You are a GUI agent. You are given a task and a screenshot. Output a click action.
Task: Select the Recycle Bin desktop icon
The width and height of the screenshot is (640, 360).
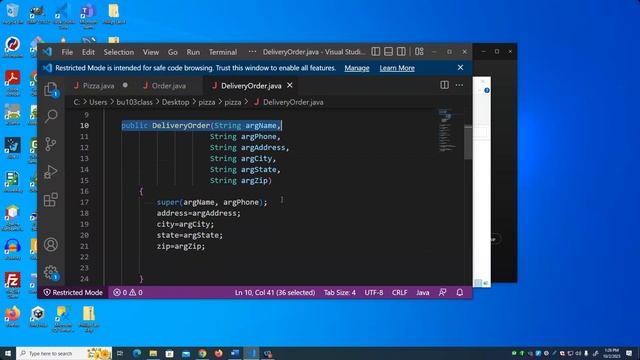pos(12,14)
